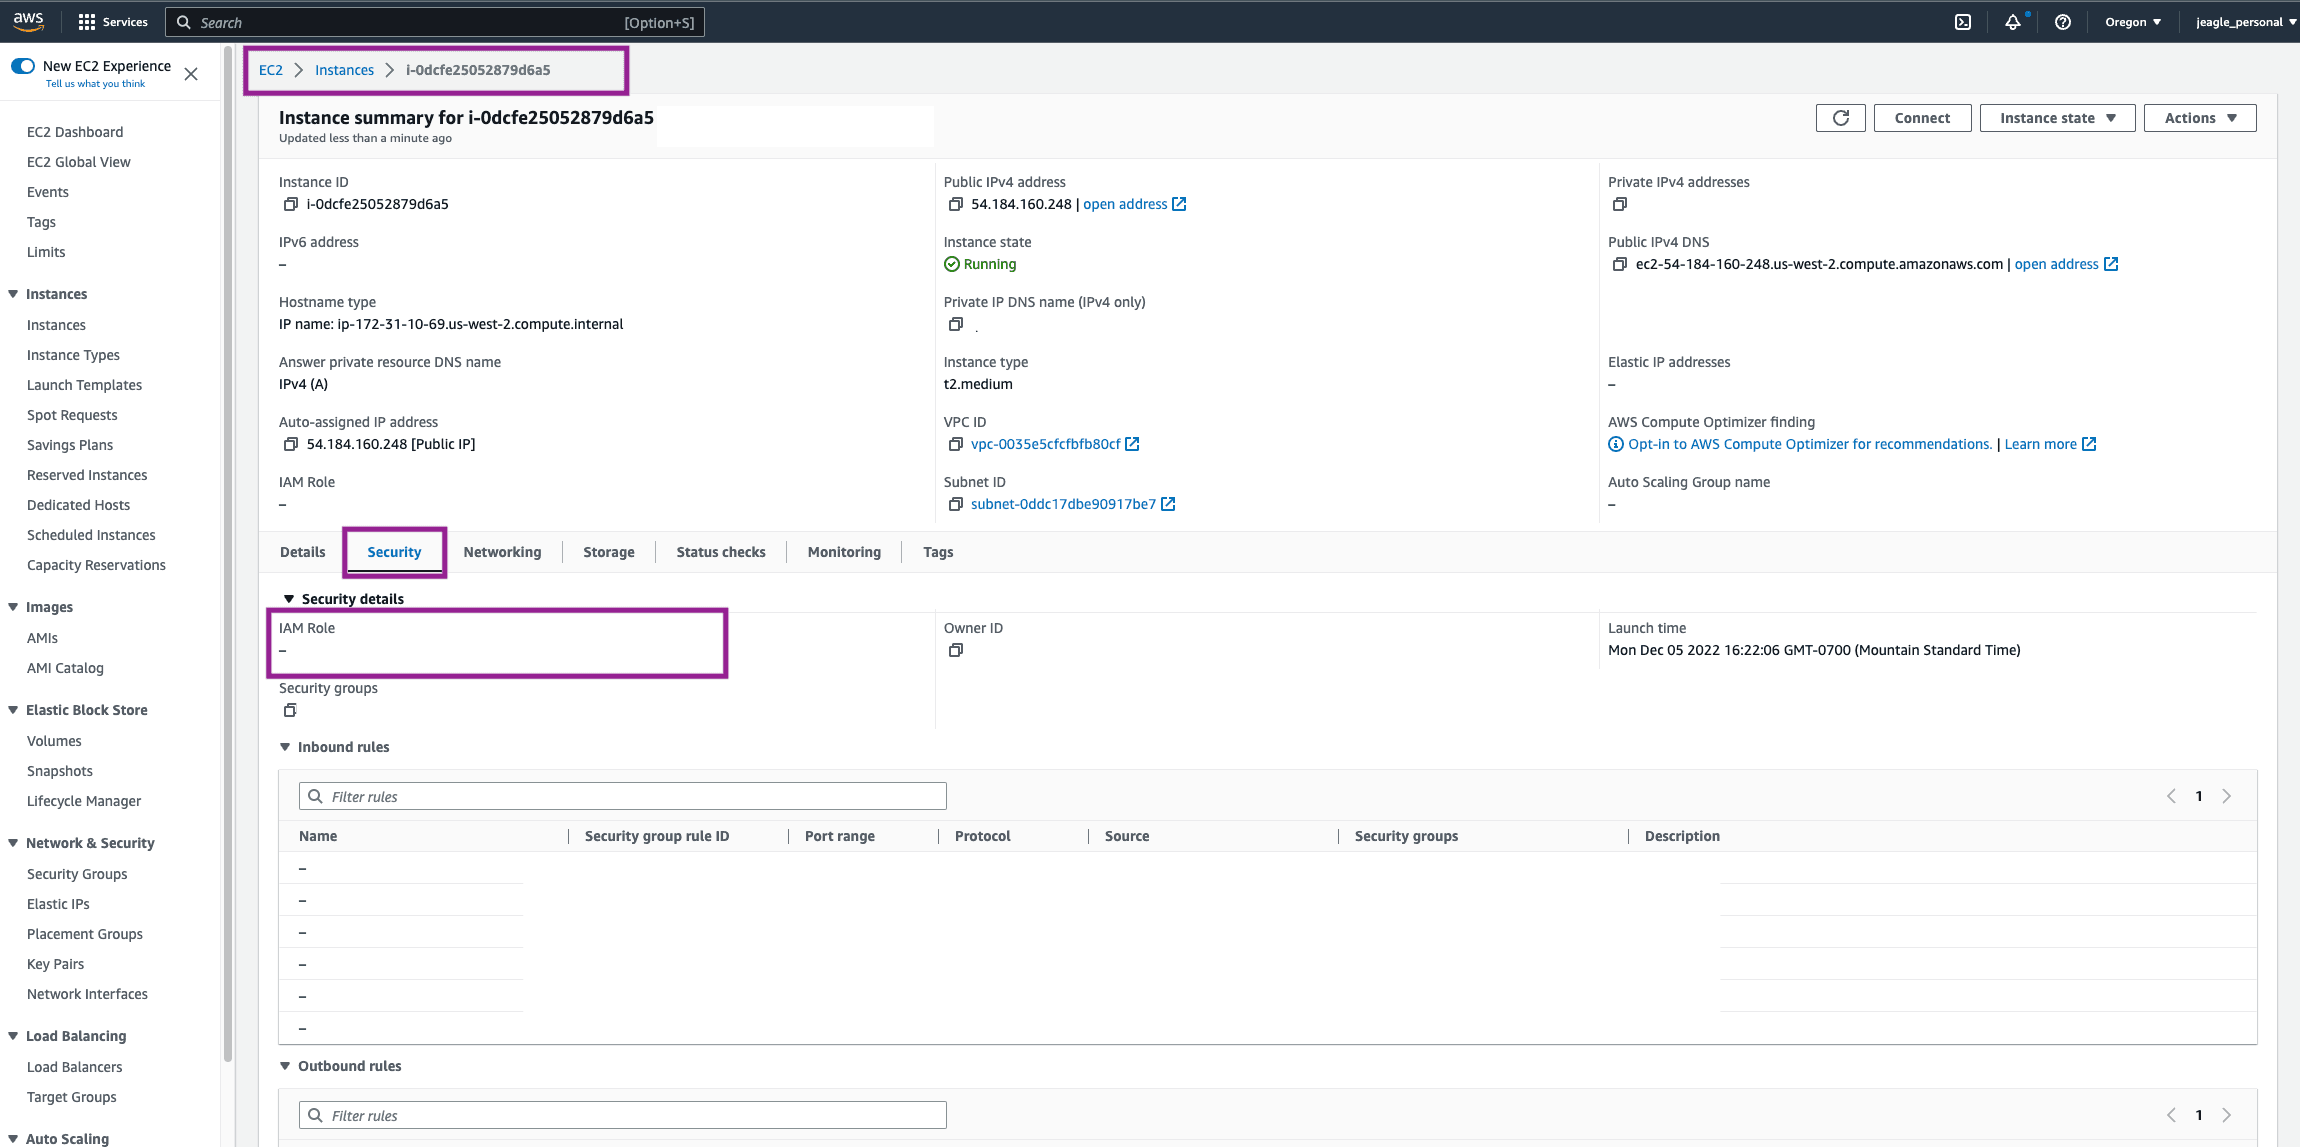This screenshot has width=2300, height=1147.
Task: Switch to the Status checks tab
Action: click(x=720, y=552)
